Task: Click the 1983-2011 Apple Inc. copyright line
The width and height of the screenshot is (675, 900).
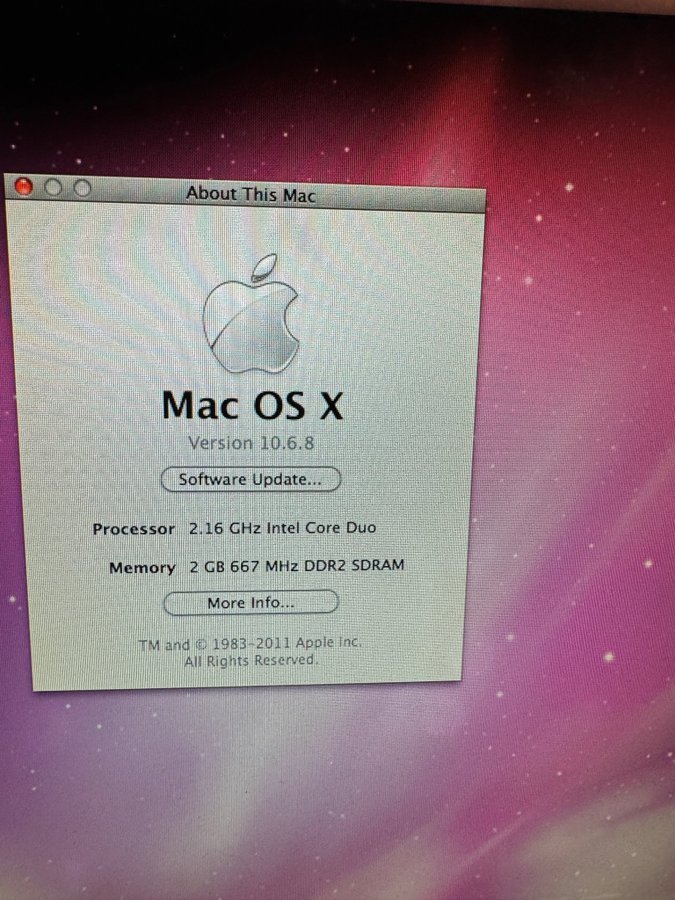Action: pos(250,644)
